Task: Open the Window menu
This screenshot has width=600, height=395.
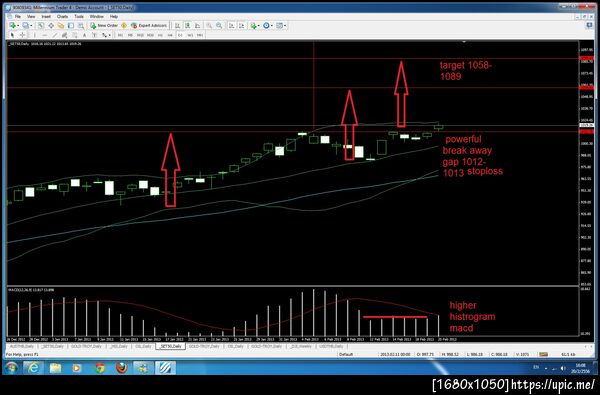Action: point(96,16)
